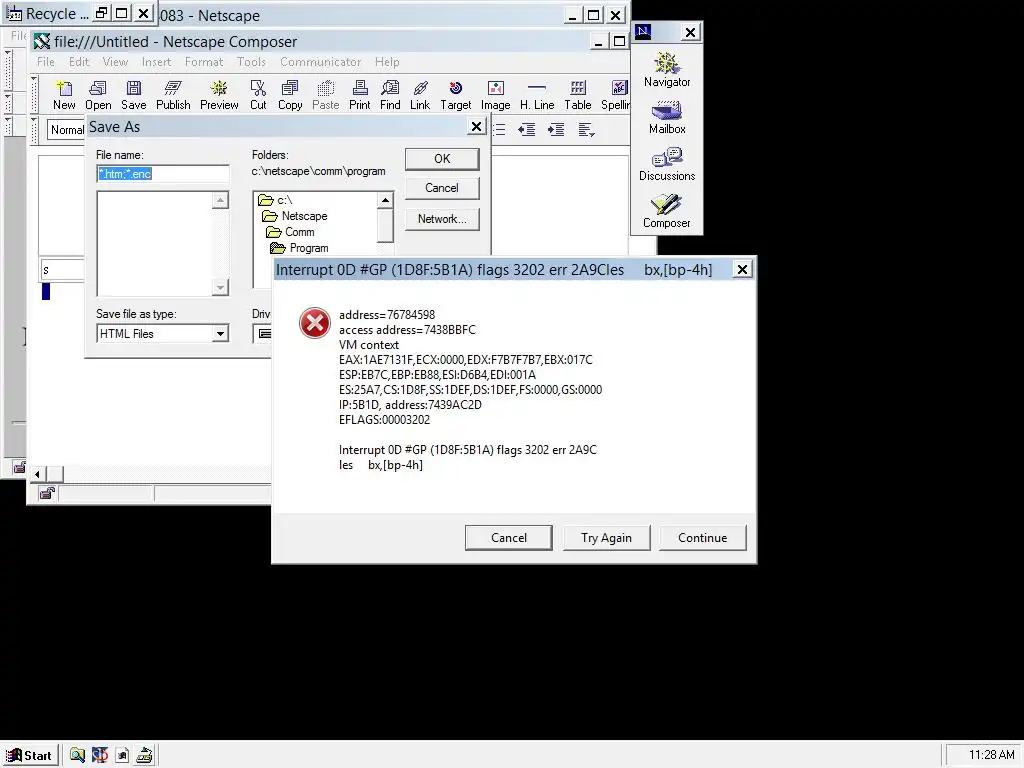1024x768 pixels.
Task: Open Discussions from the component bar
Action: (667, 164)
